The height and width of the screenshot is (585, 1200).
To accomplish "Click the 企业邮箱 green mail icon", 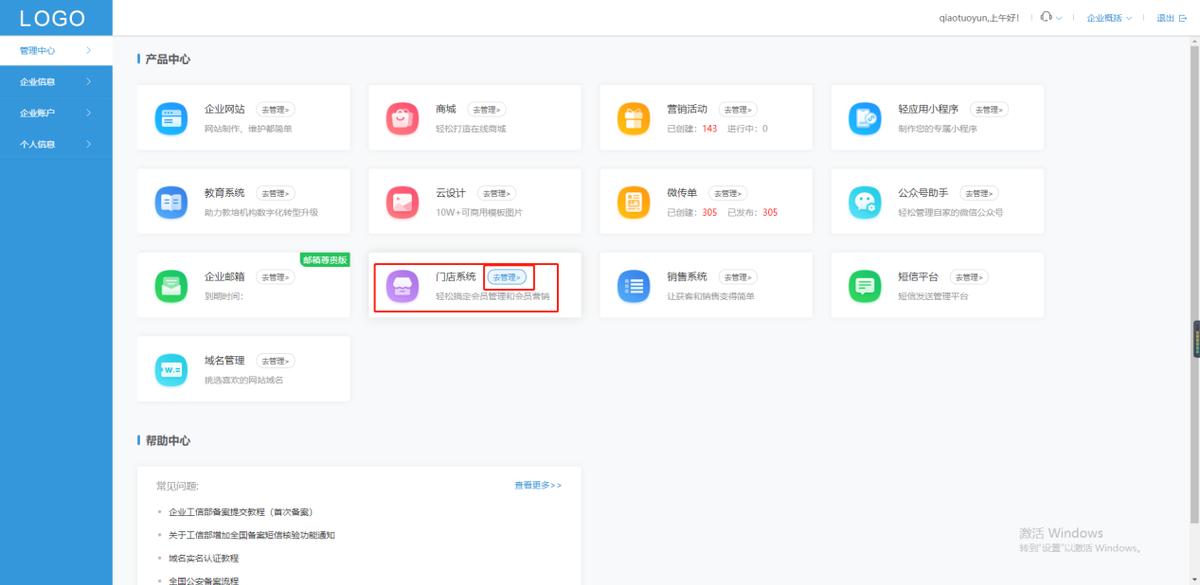I will [x=171, y=285].
